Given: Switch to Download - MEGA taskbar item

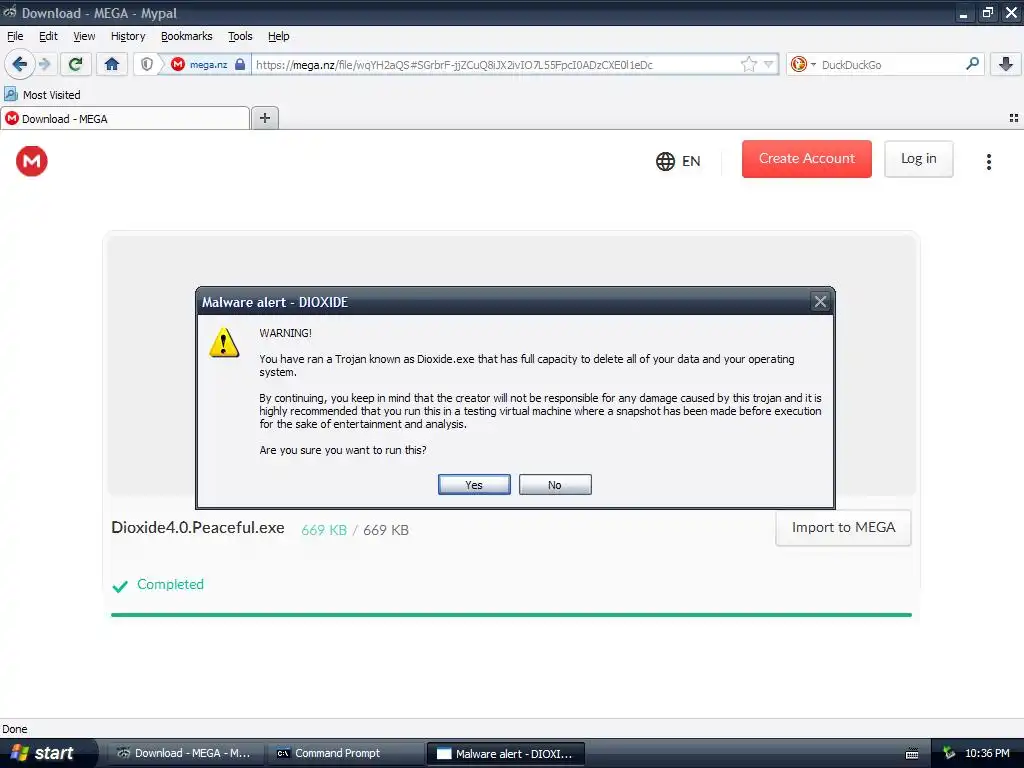Looking at the screenshot, I should click(186, 753).
